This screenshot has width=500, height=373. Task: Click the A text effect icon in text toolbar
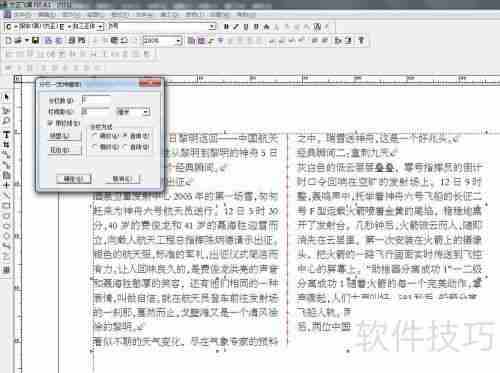(x=266, y=27)
